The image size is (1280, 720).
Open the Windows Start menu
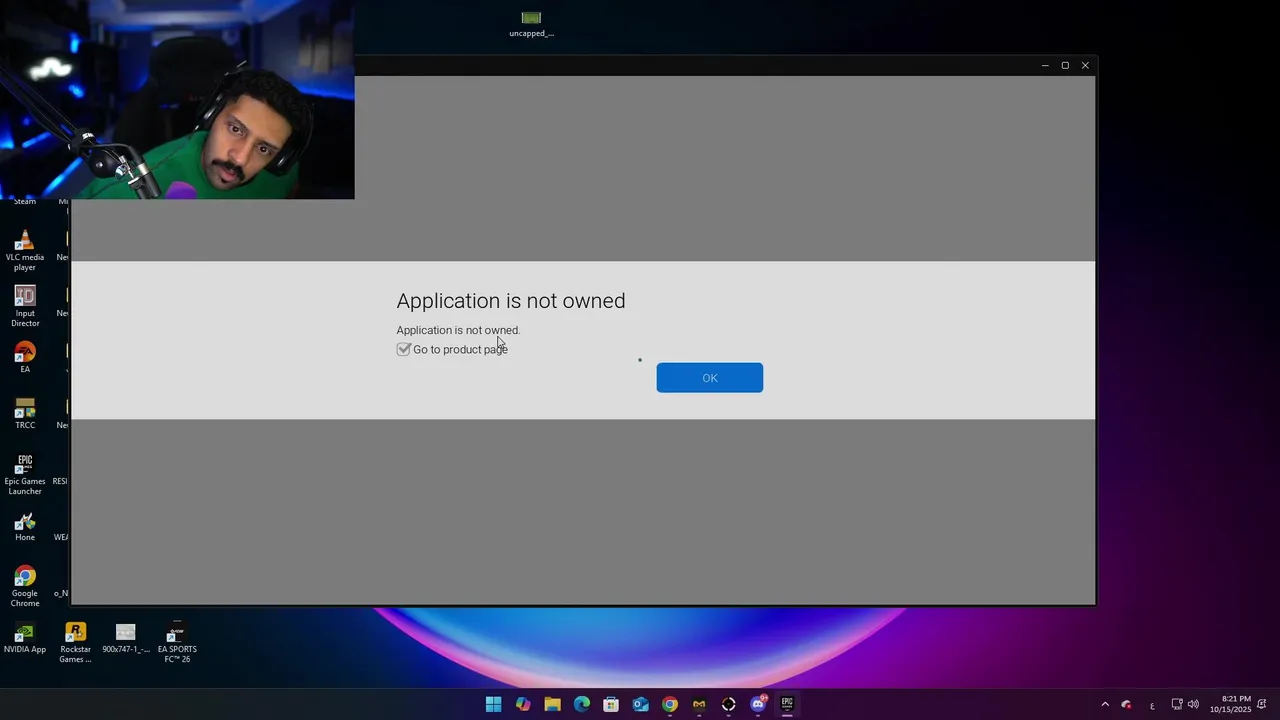pos(493,704)
